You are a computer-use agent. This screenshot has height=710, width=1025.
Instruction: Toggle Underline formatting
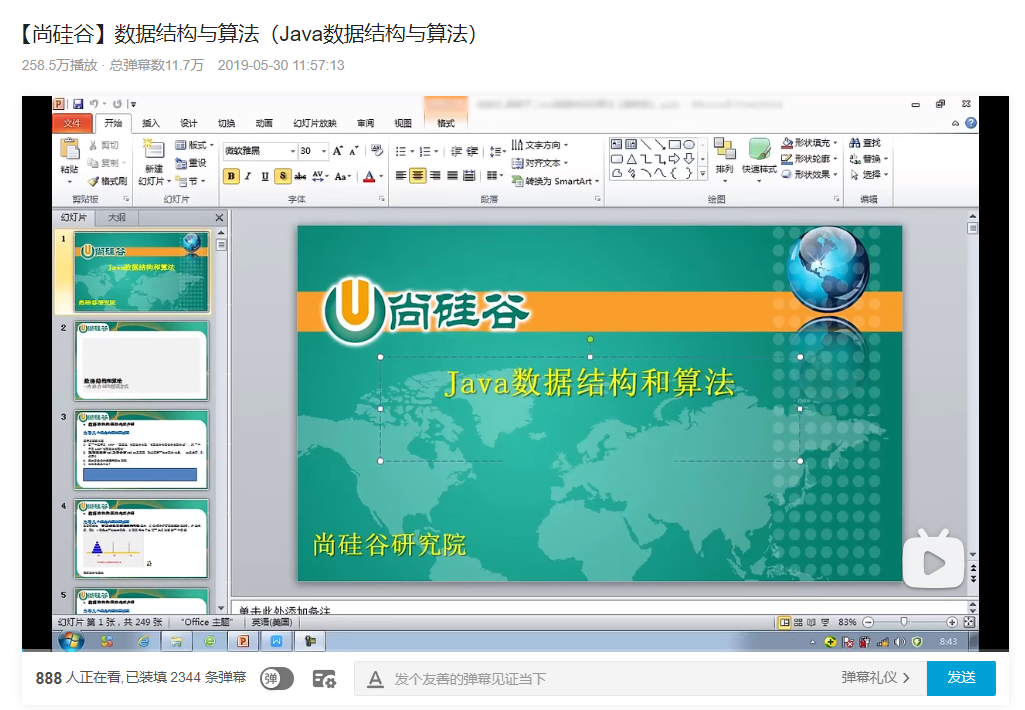[x=265, y=176]
